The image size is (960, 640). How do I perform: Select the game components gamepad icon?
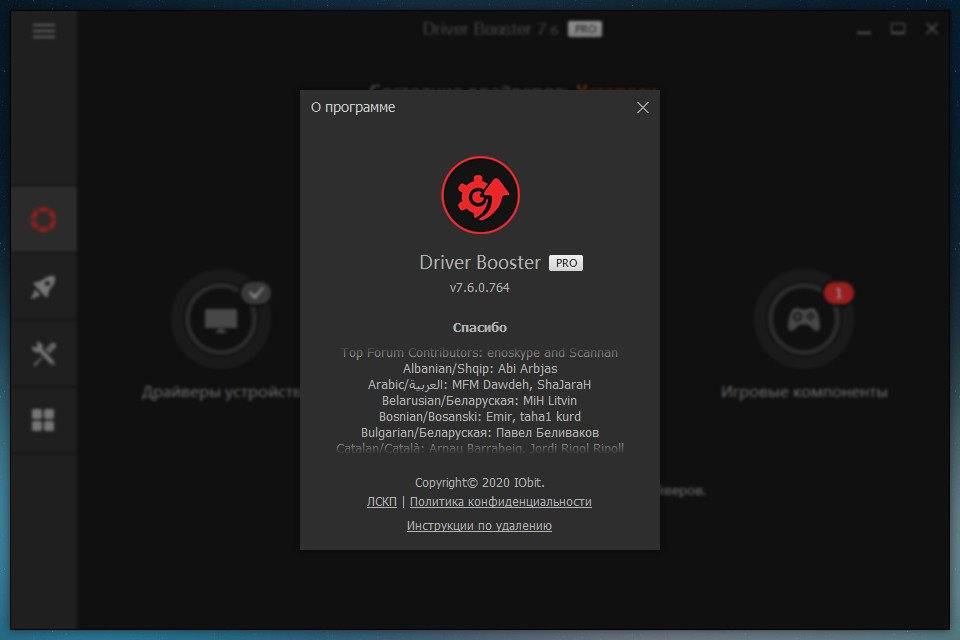(803, 319)
